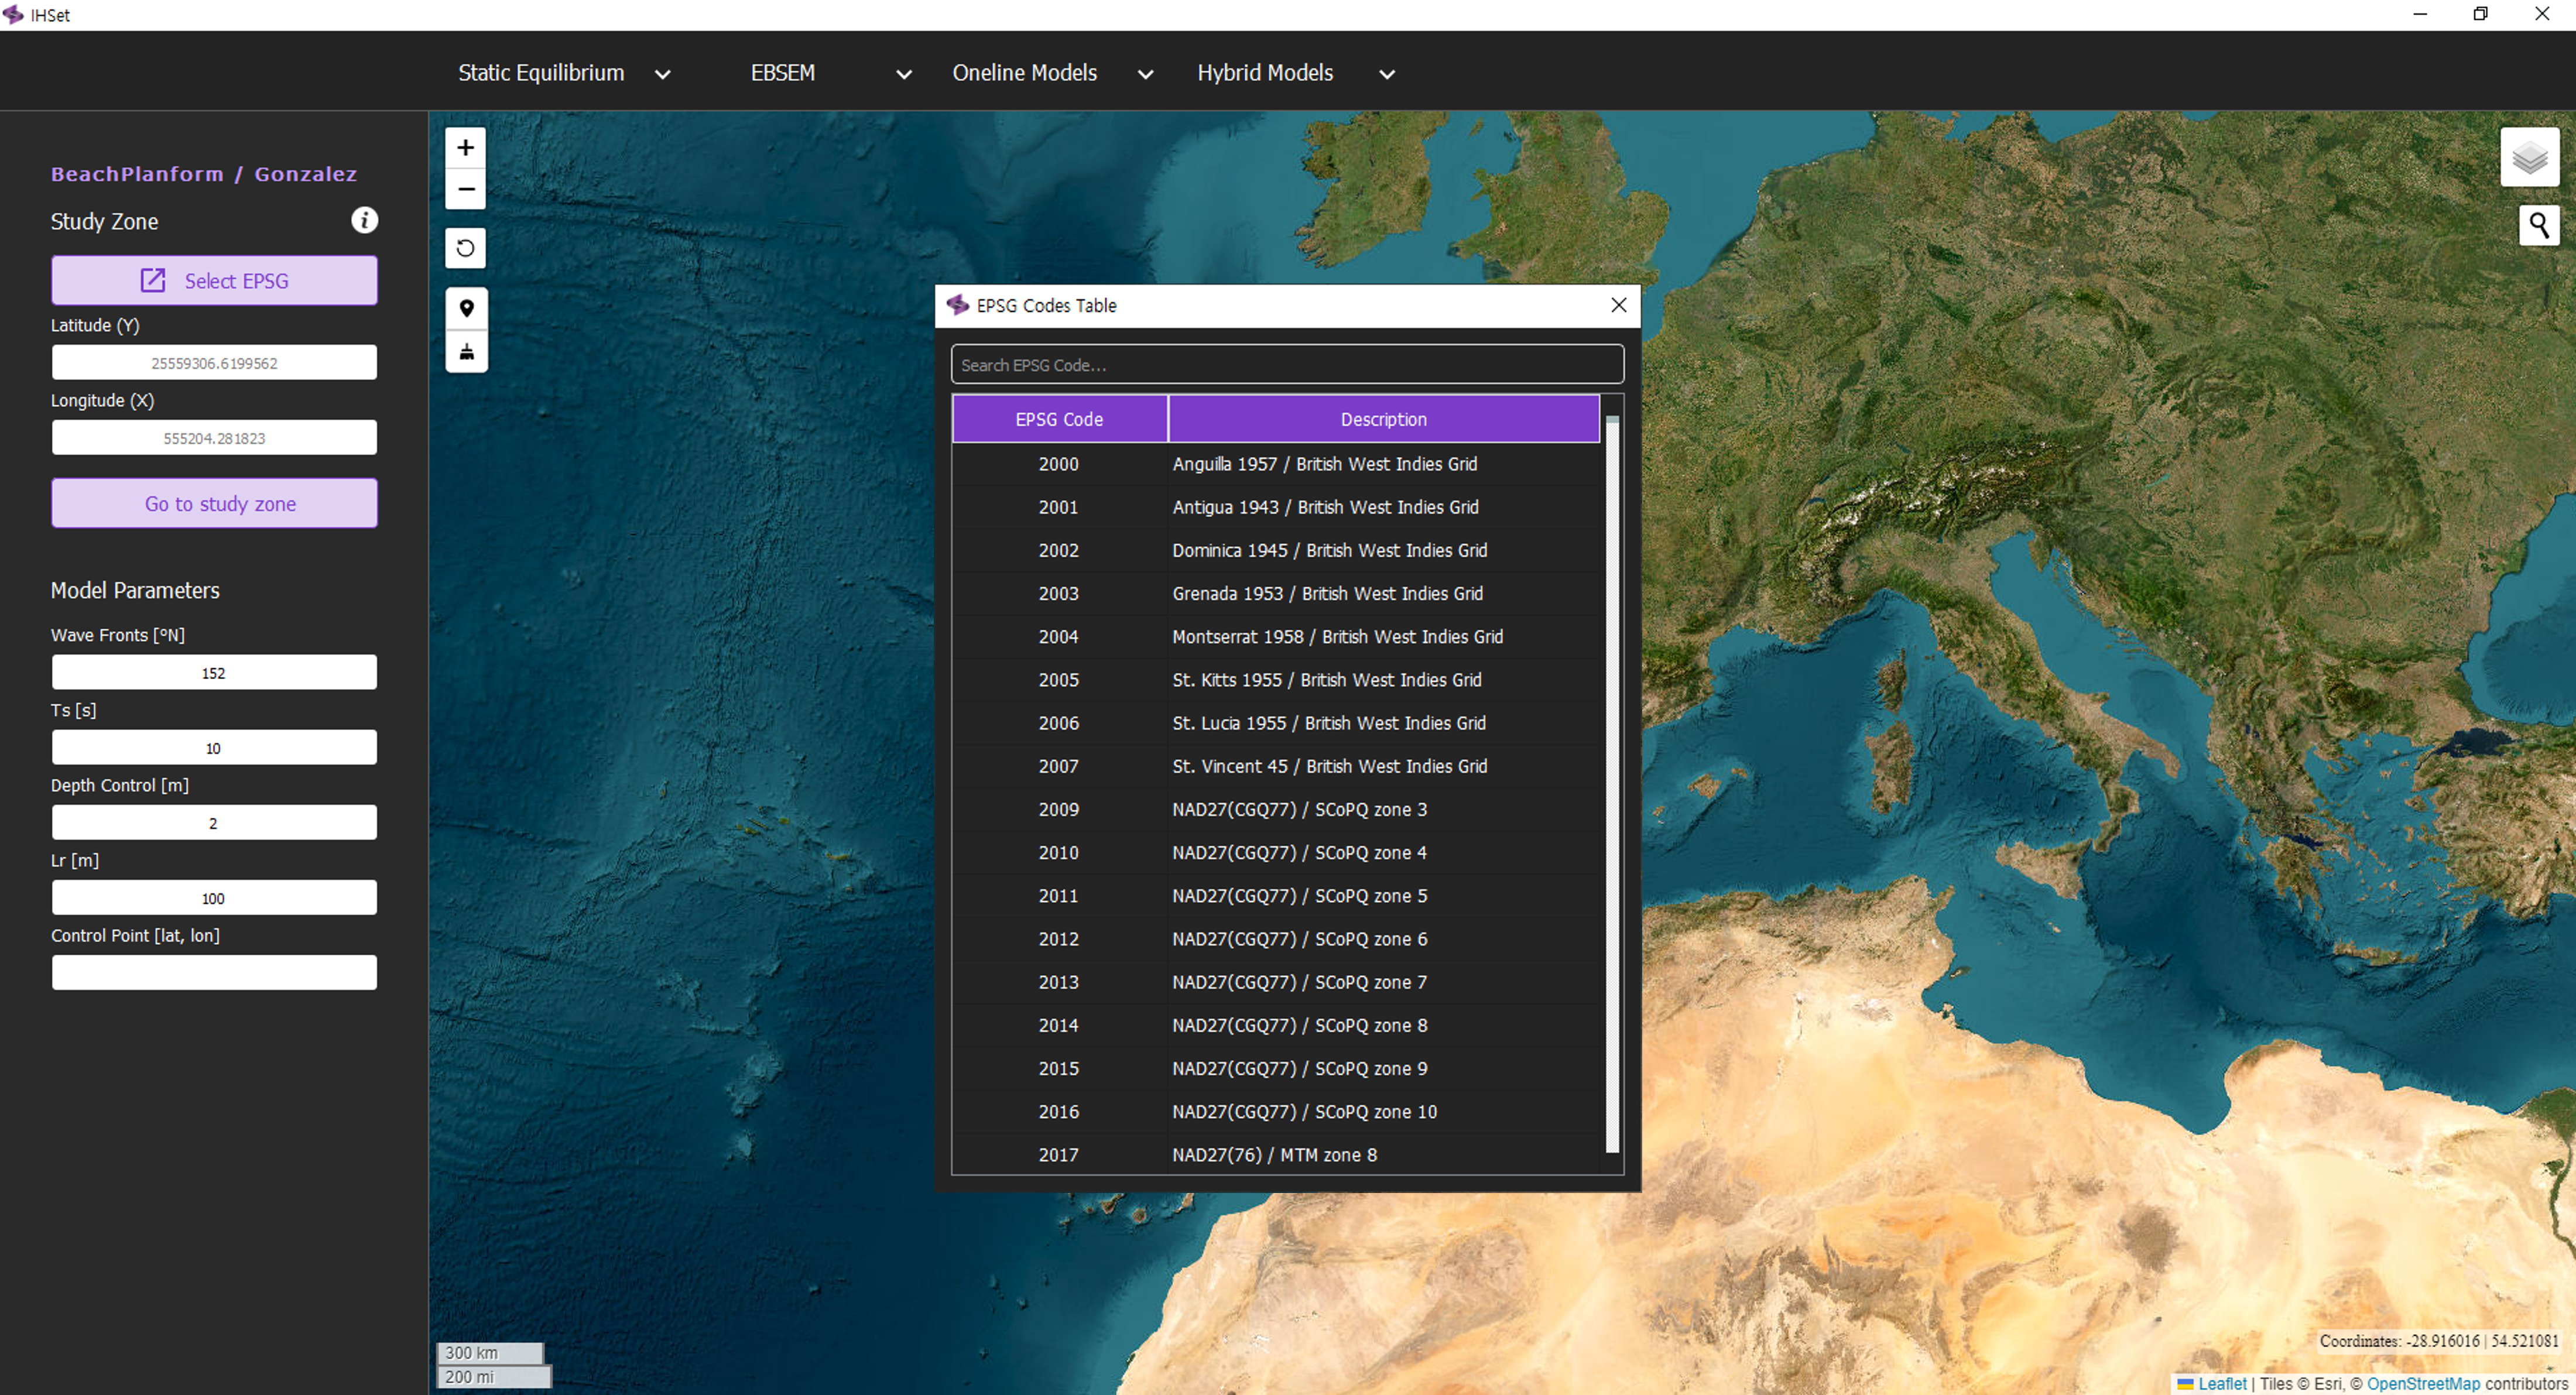This screenshot has width=2576, height=1395.
Task: Click the clear map broom icon
Action: point(466,351)
